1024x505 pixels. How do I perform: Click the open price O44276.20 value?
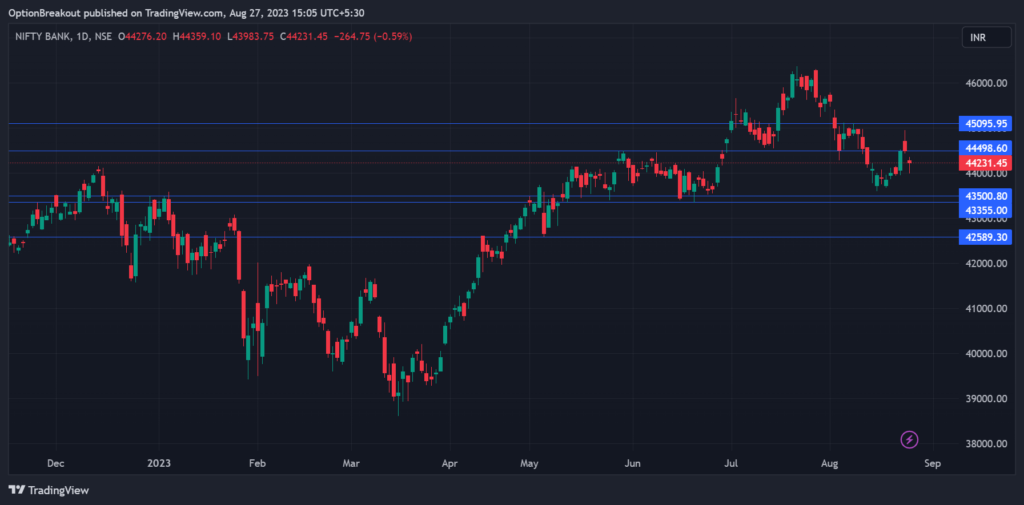142,37
